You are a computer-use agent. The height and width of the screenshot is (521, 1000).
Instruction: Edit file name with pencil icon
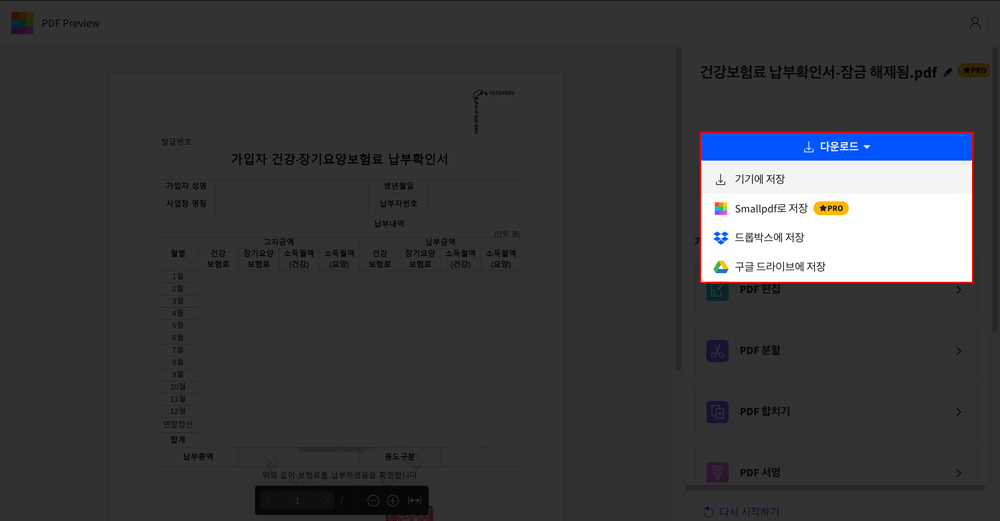pyautogui.click(x=948, y=72)
